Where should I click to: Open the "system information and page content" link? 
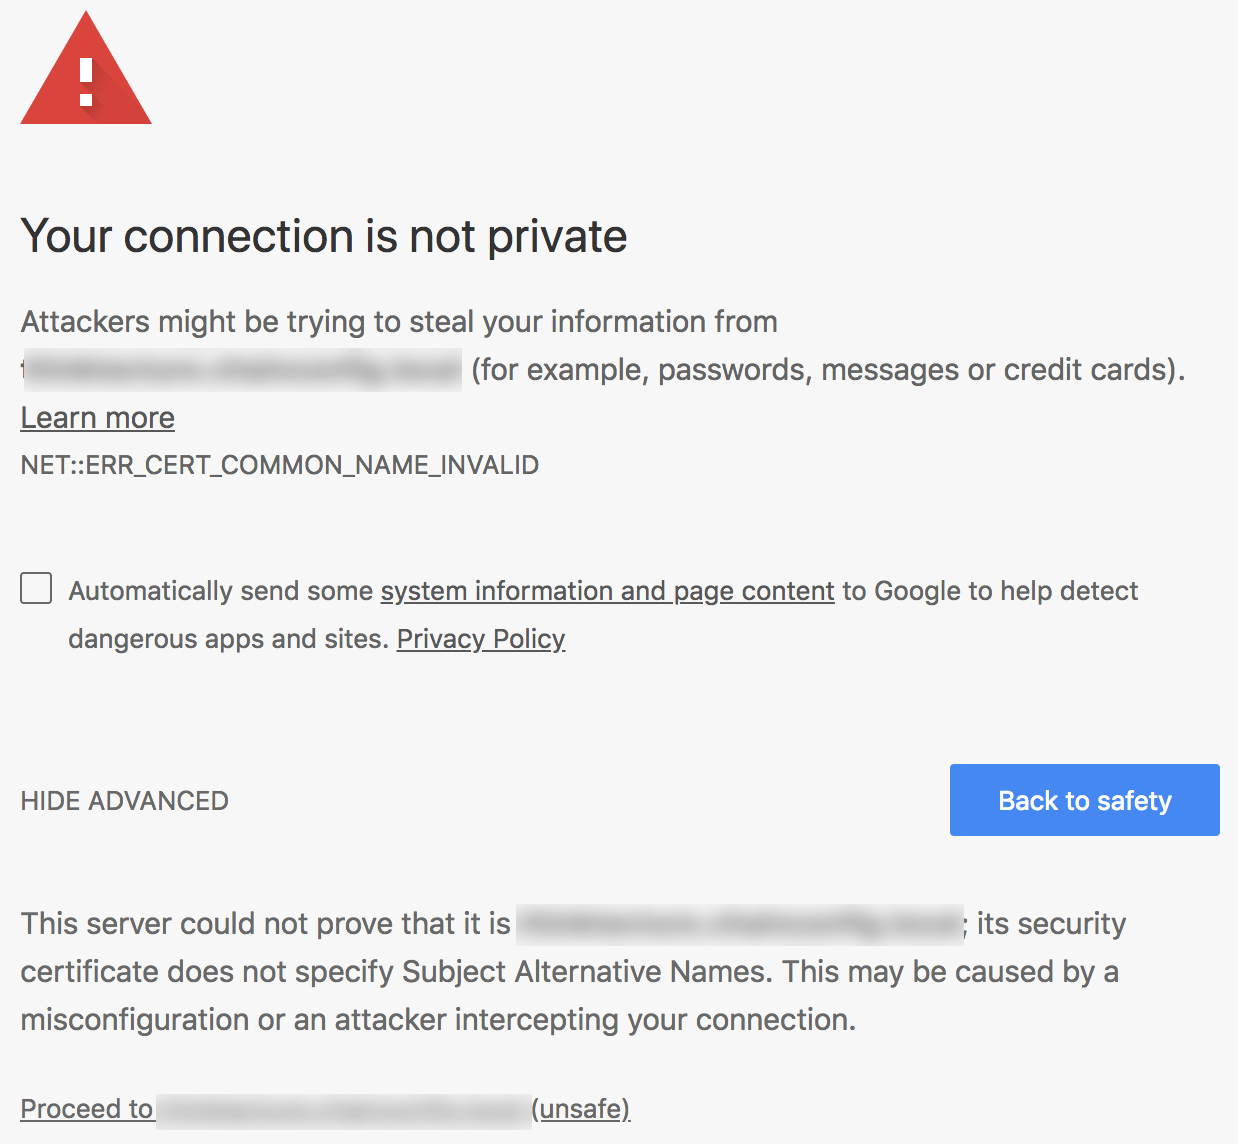[x=606, y=591]
